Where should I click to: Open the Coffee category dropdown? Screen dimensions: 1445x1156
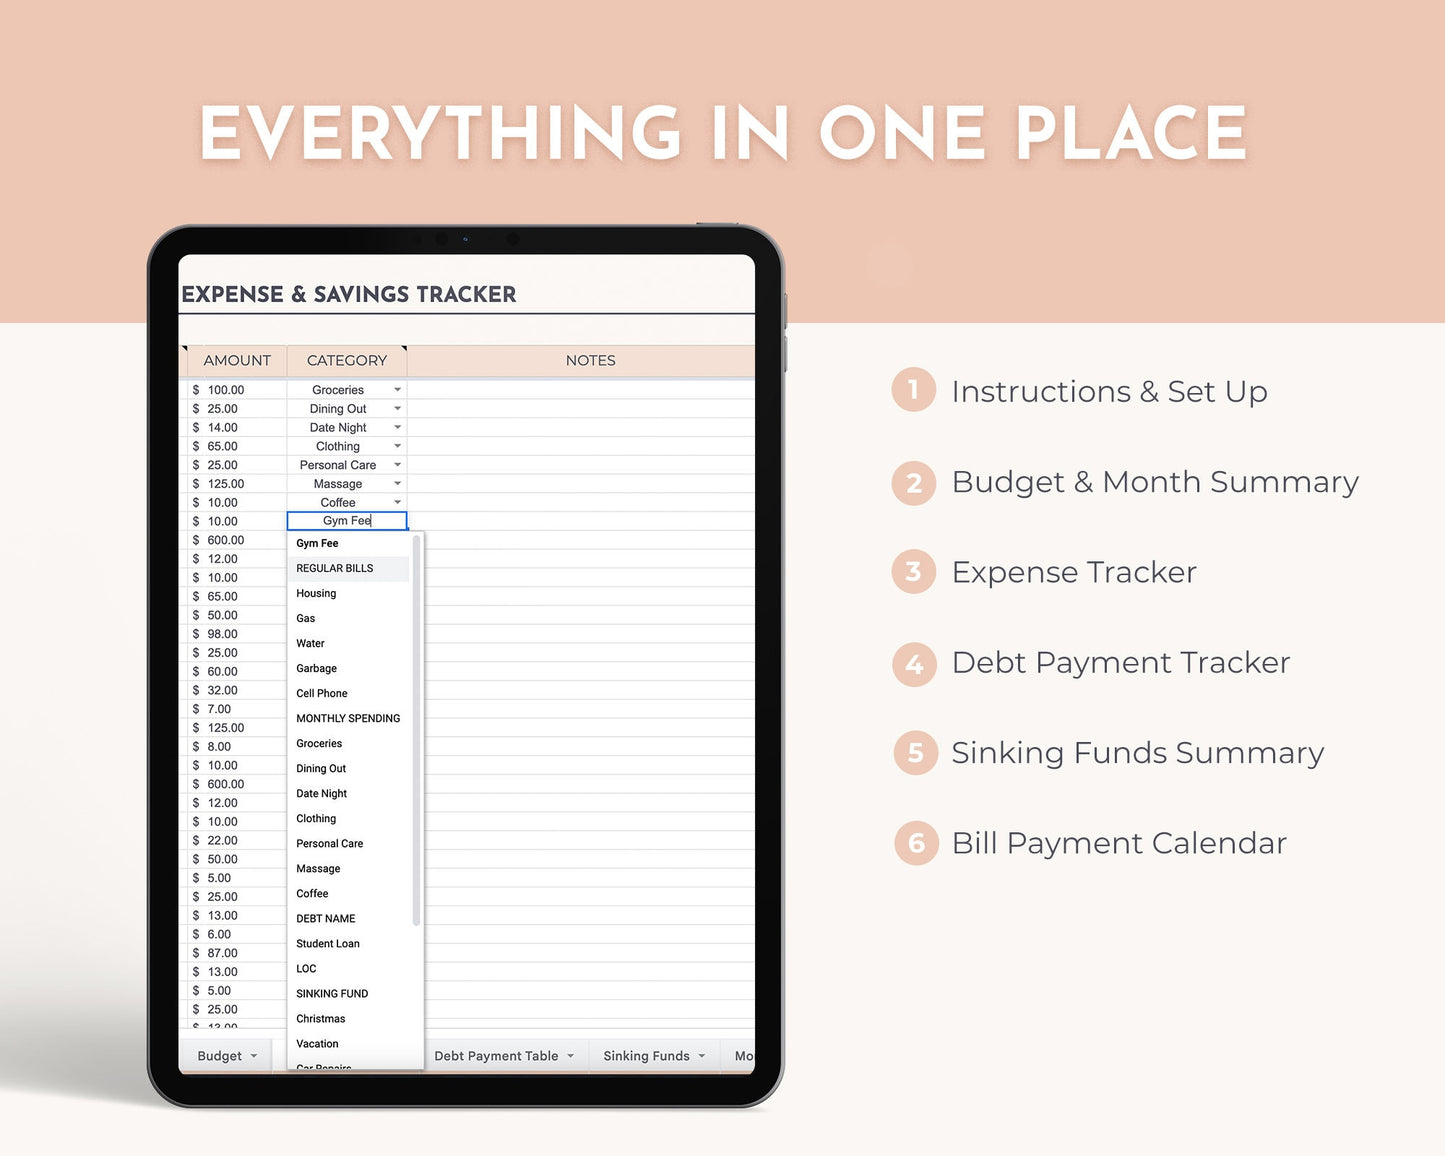397,502
